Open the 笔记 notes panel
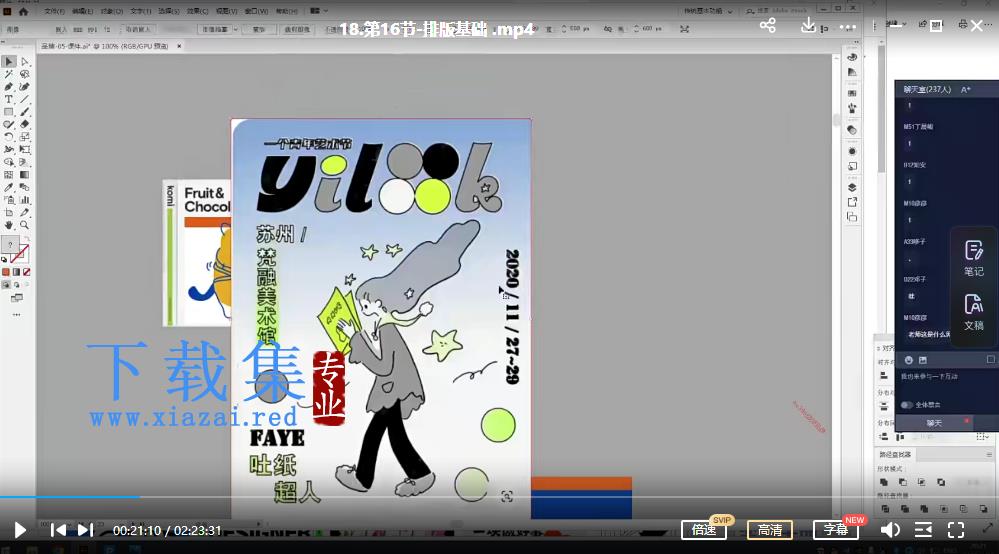Screen dimensions: 999x554 tap(974, 258)
